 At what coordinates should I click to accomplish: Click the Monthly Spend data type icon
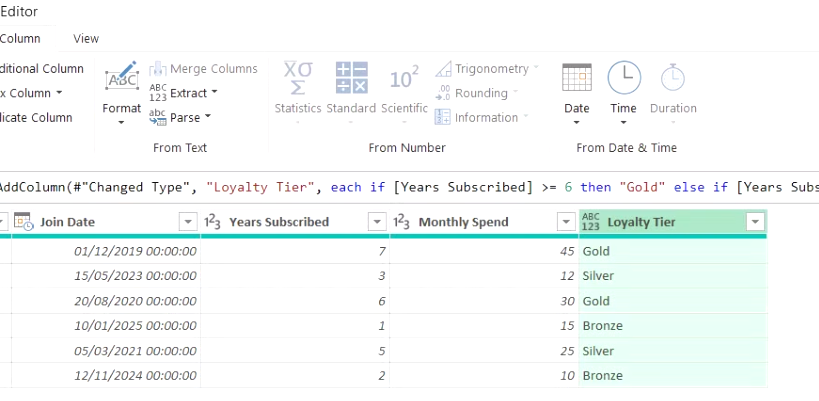[x=401, y=222]
